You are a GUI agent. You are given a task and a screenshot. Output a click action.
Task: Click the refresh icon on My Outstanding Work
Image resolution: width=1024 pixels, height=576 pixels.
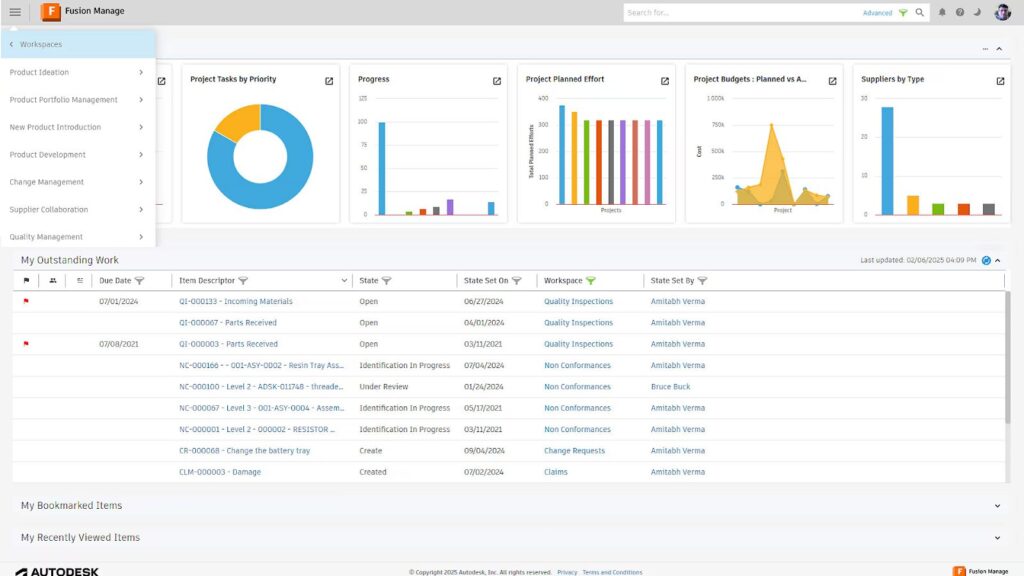pos(984,259)
